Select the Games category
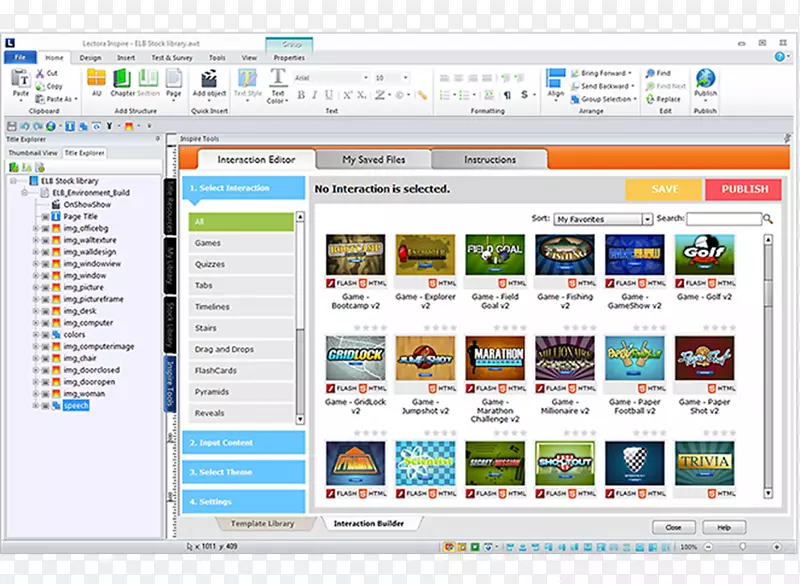This screenshot has height=584, width=800. click(241, 243)
